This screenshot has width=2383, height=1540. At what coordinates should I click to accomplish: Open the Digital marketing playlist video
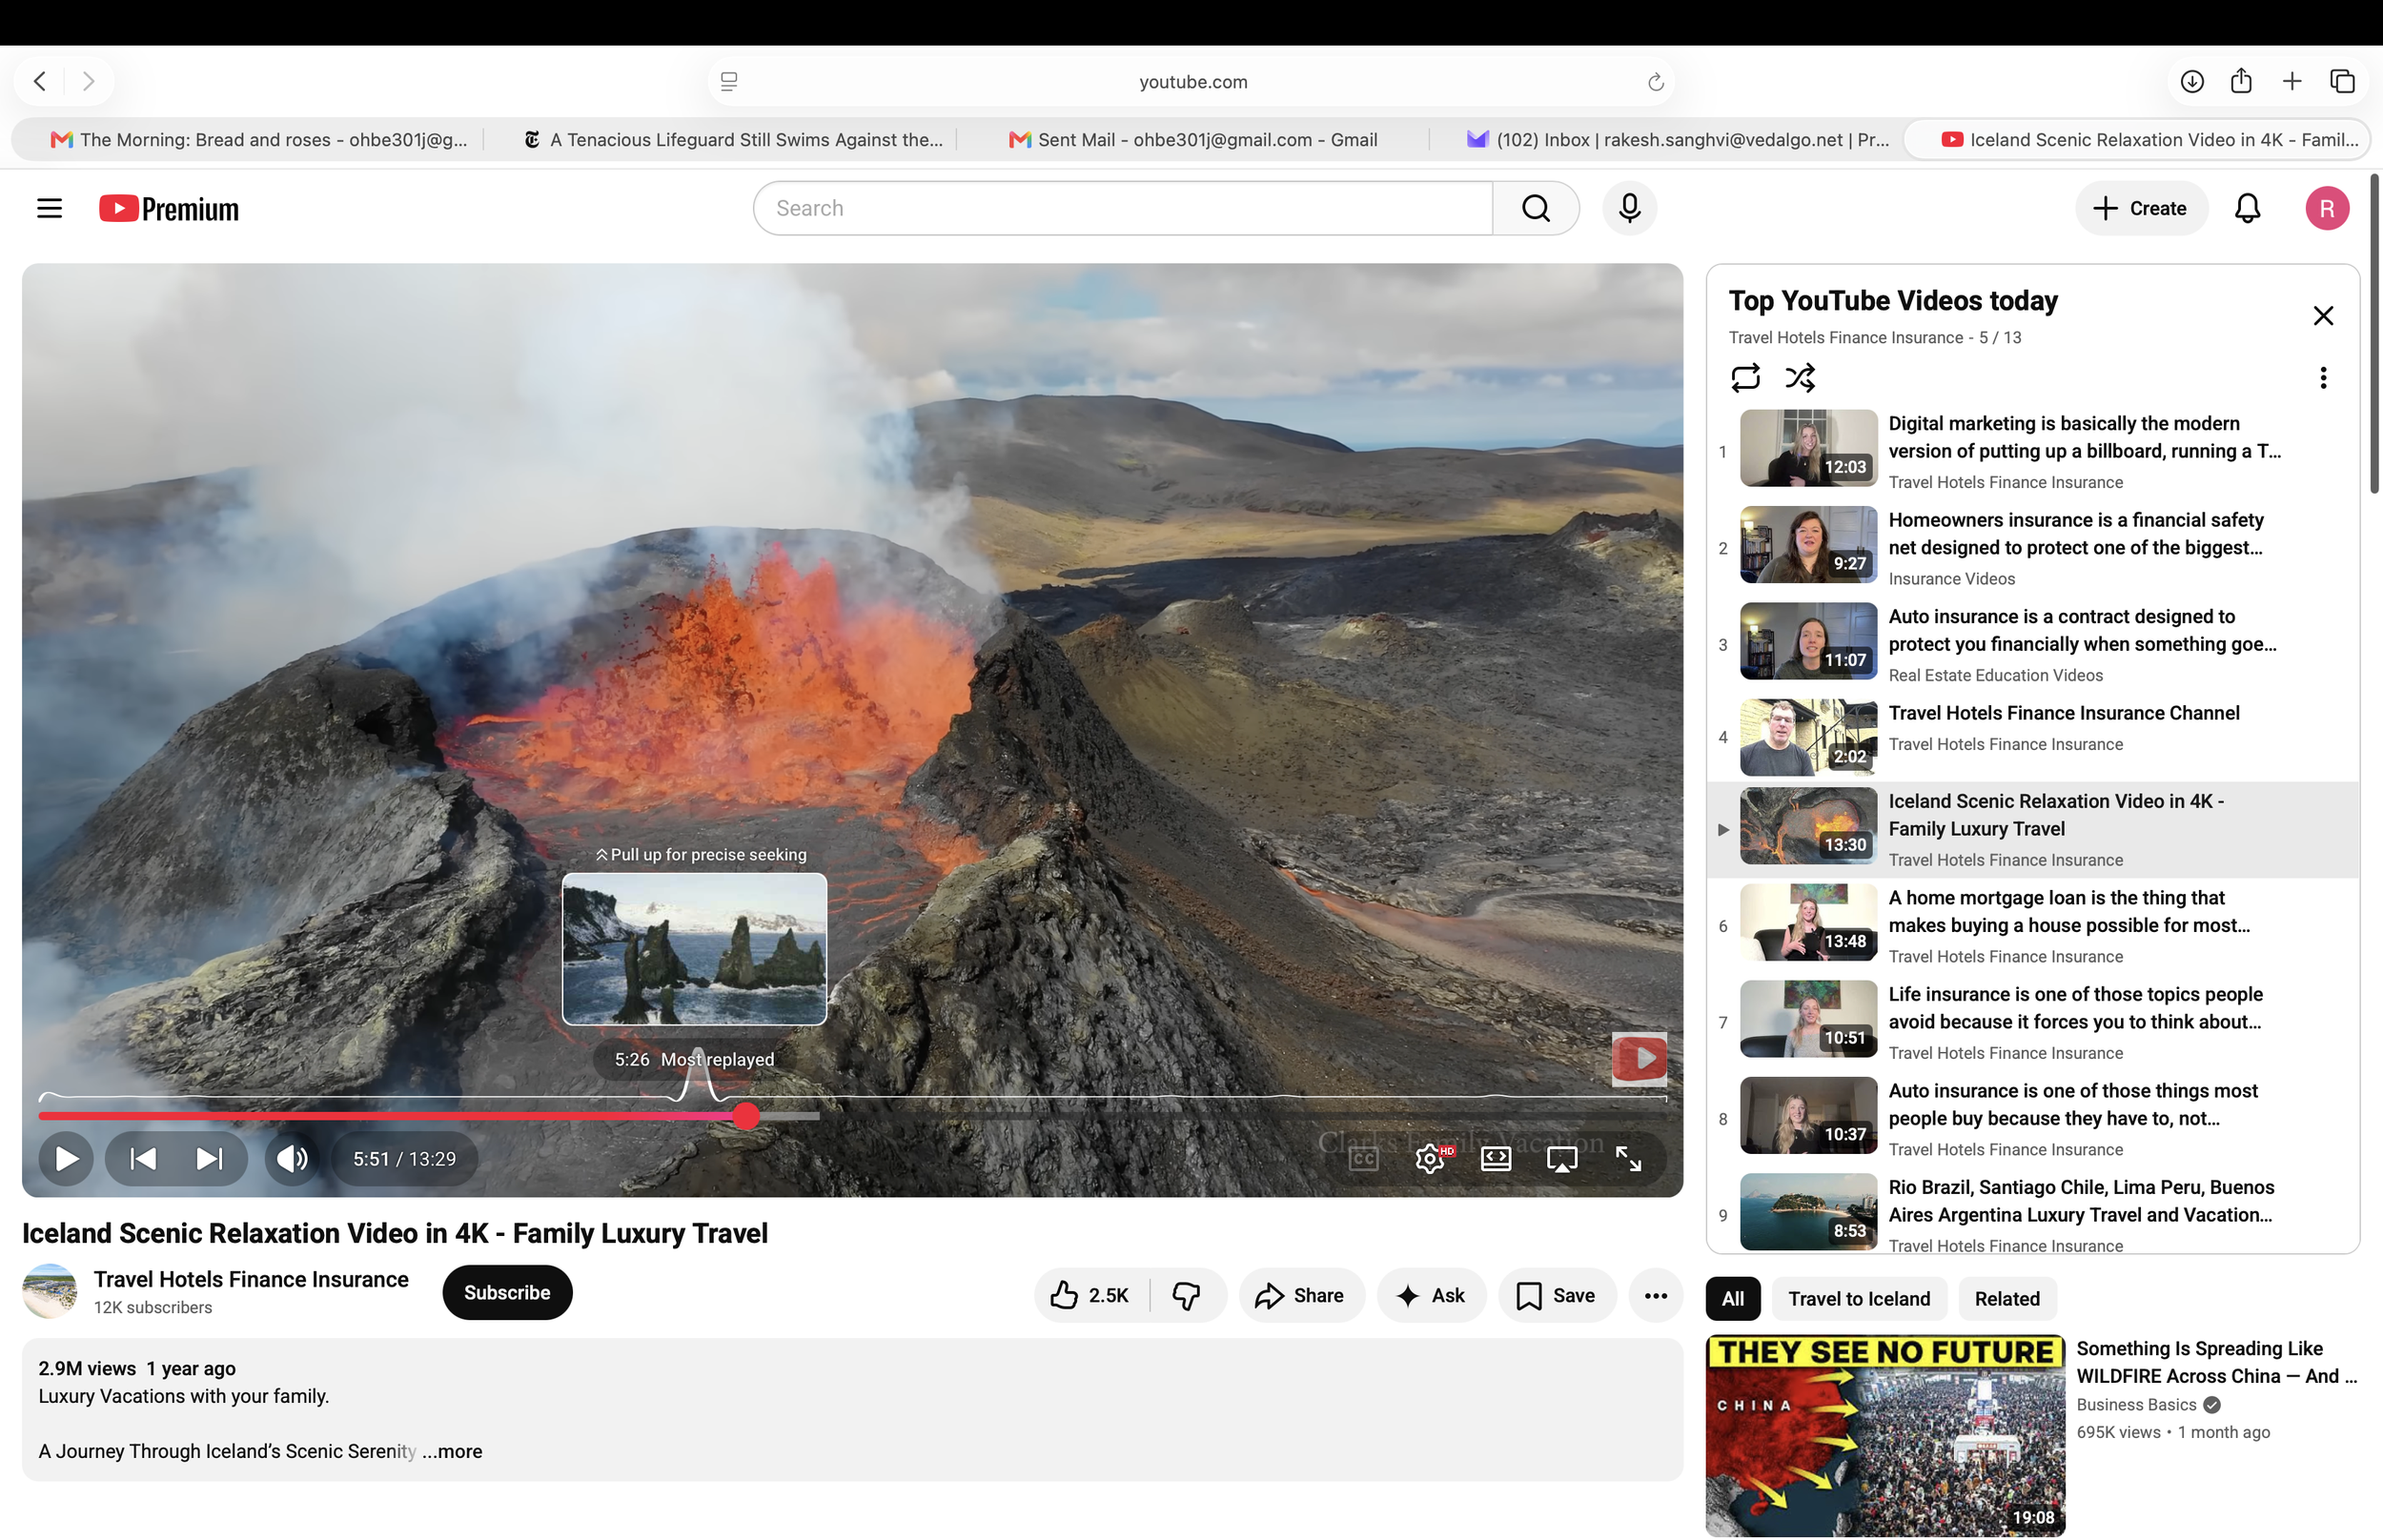pos(2030,450)
